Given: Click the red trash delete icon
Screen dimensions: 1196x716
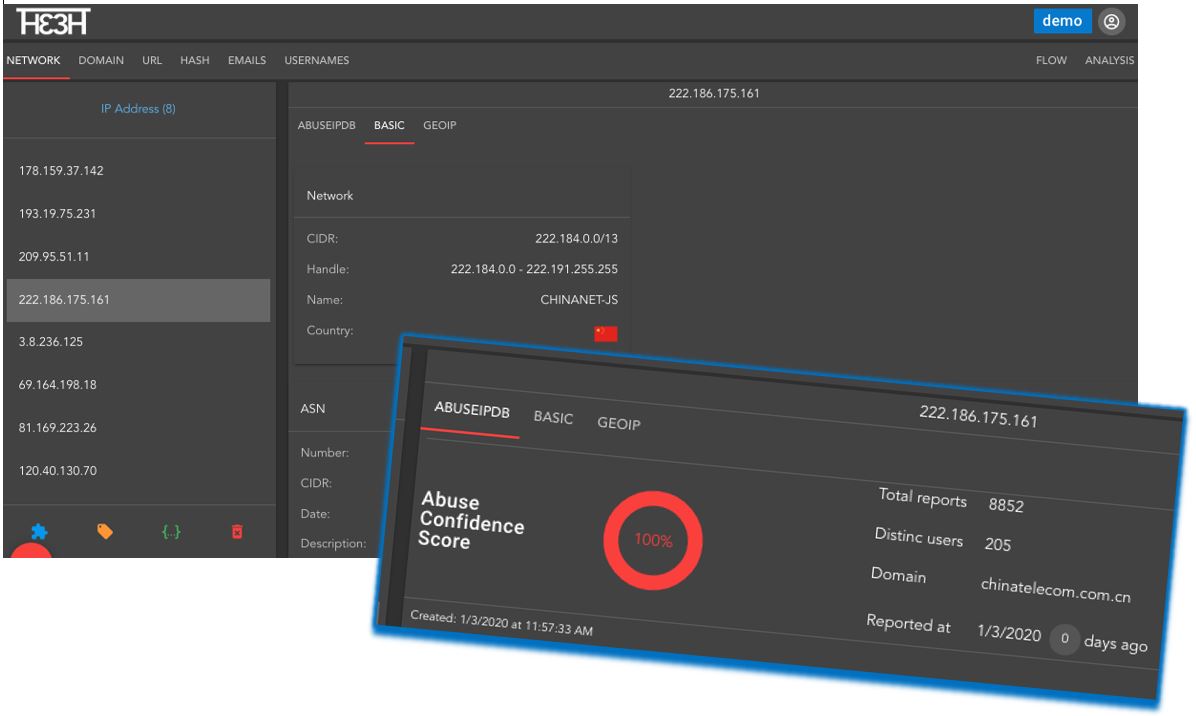Looking at the screenshot, I should click(x=237, y=531).
